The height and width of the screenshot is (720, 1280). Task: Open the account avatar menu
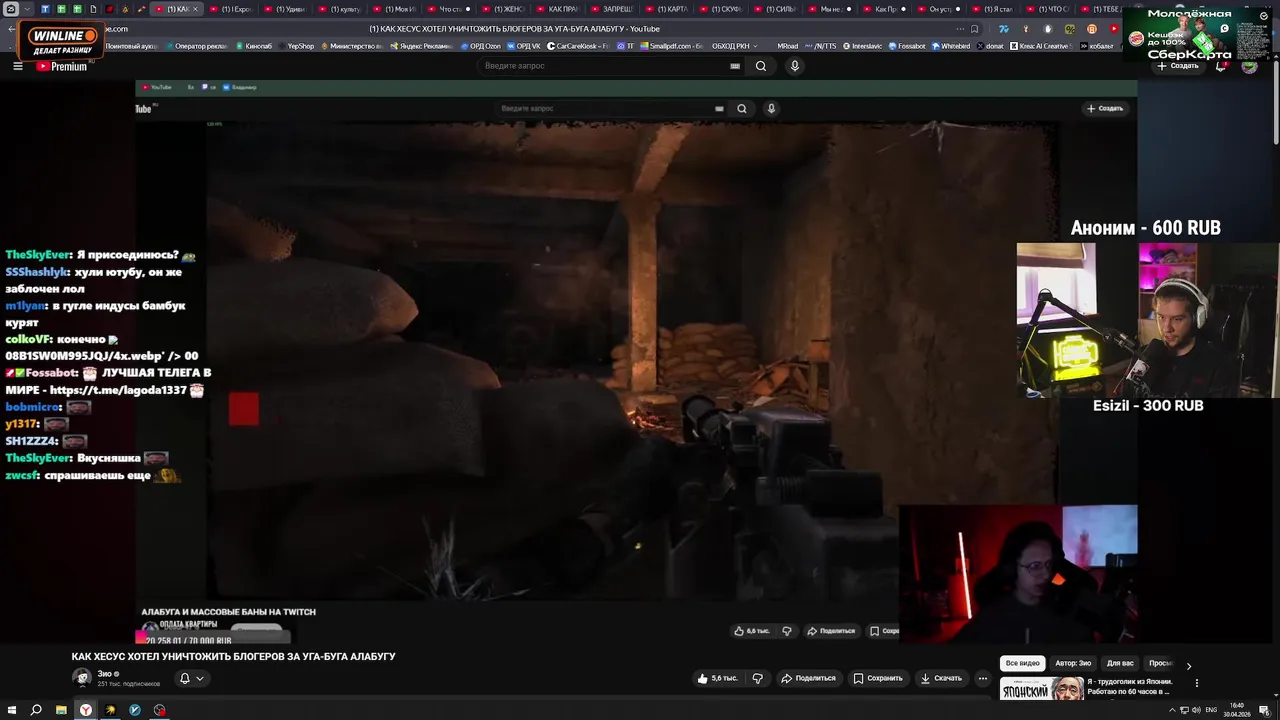pos(1249,67)
